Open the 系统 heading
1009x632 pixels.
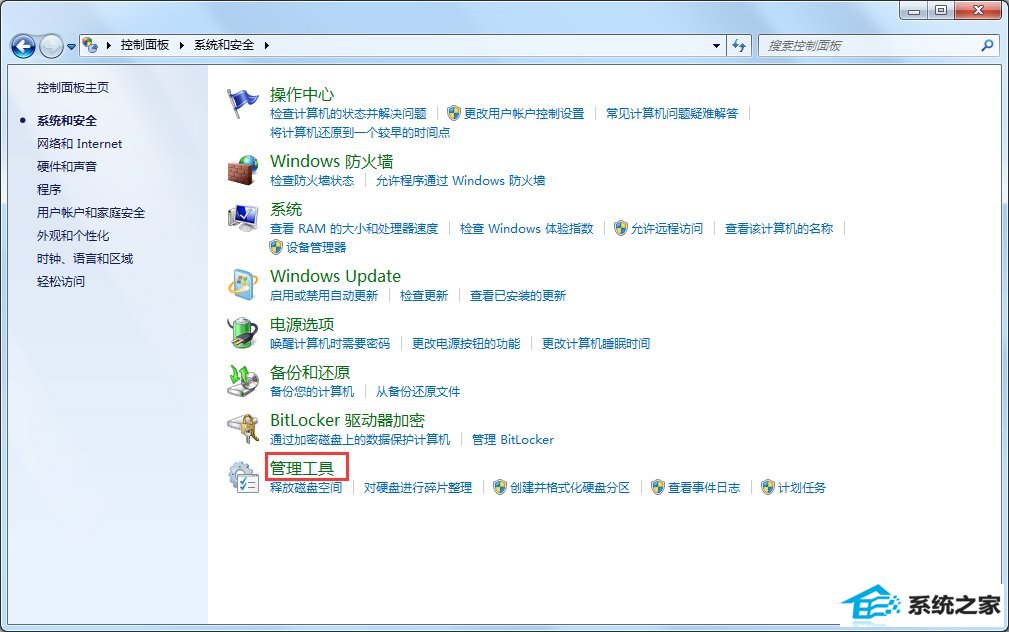(286, 209)
